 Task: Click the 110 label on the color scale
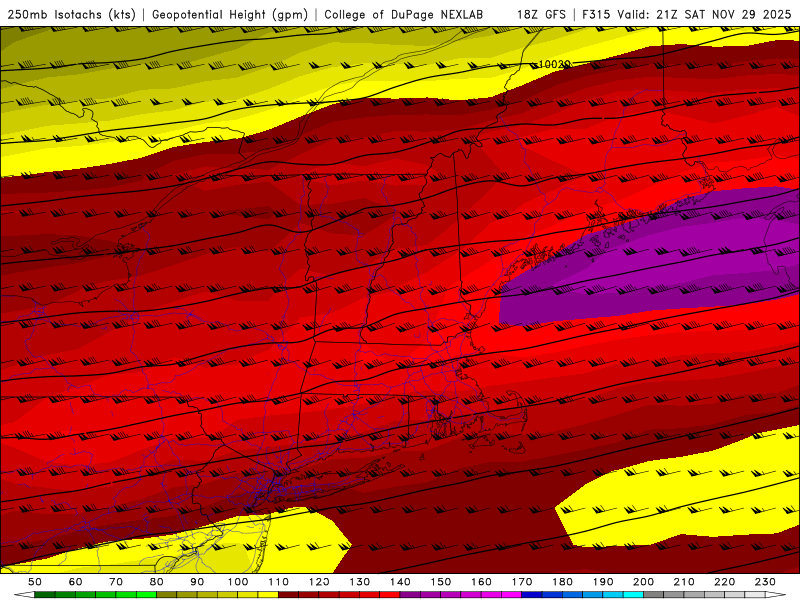[x=279, y=582]
